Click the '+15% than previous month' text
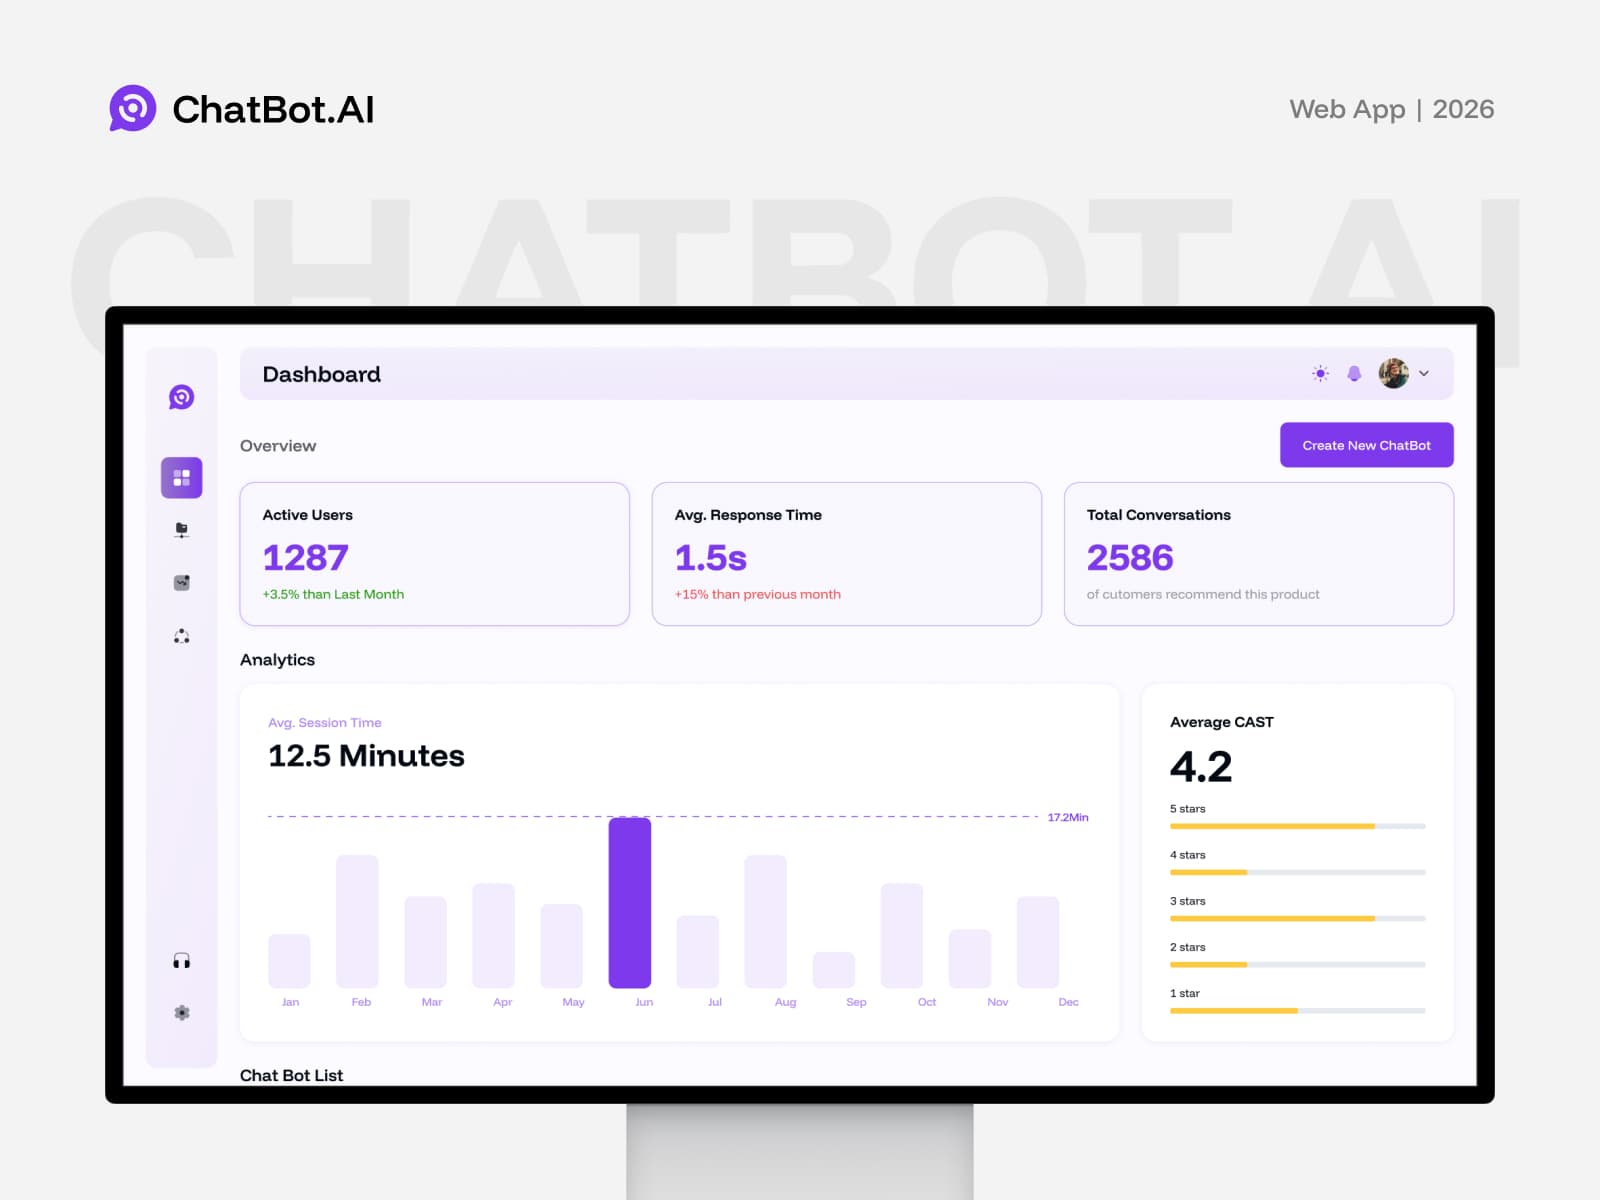Image resolution: width=1600 pixels, height=1200 pixels. click(x=758, y=594)
